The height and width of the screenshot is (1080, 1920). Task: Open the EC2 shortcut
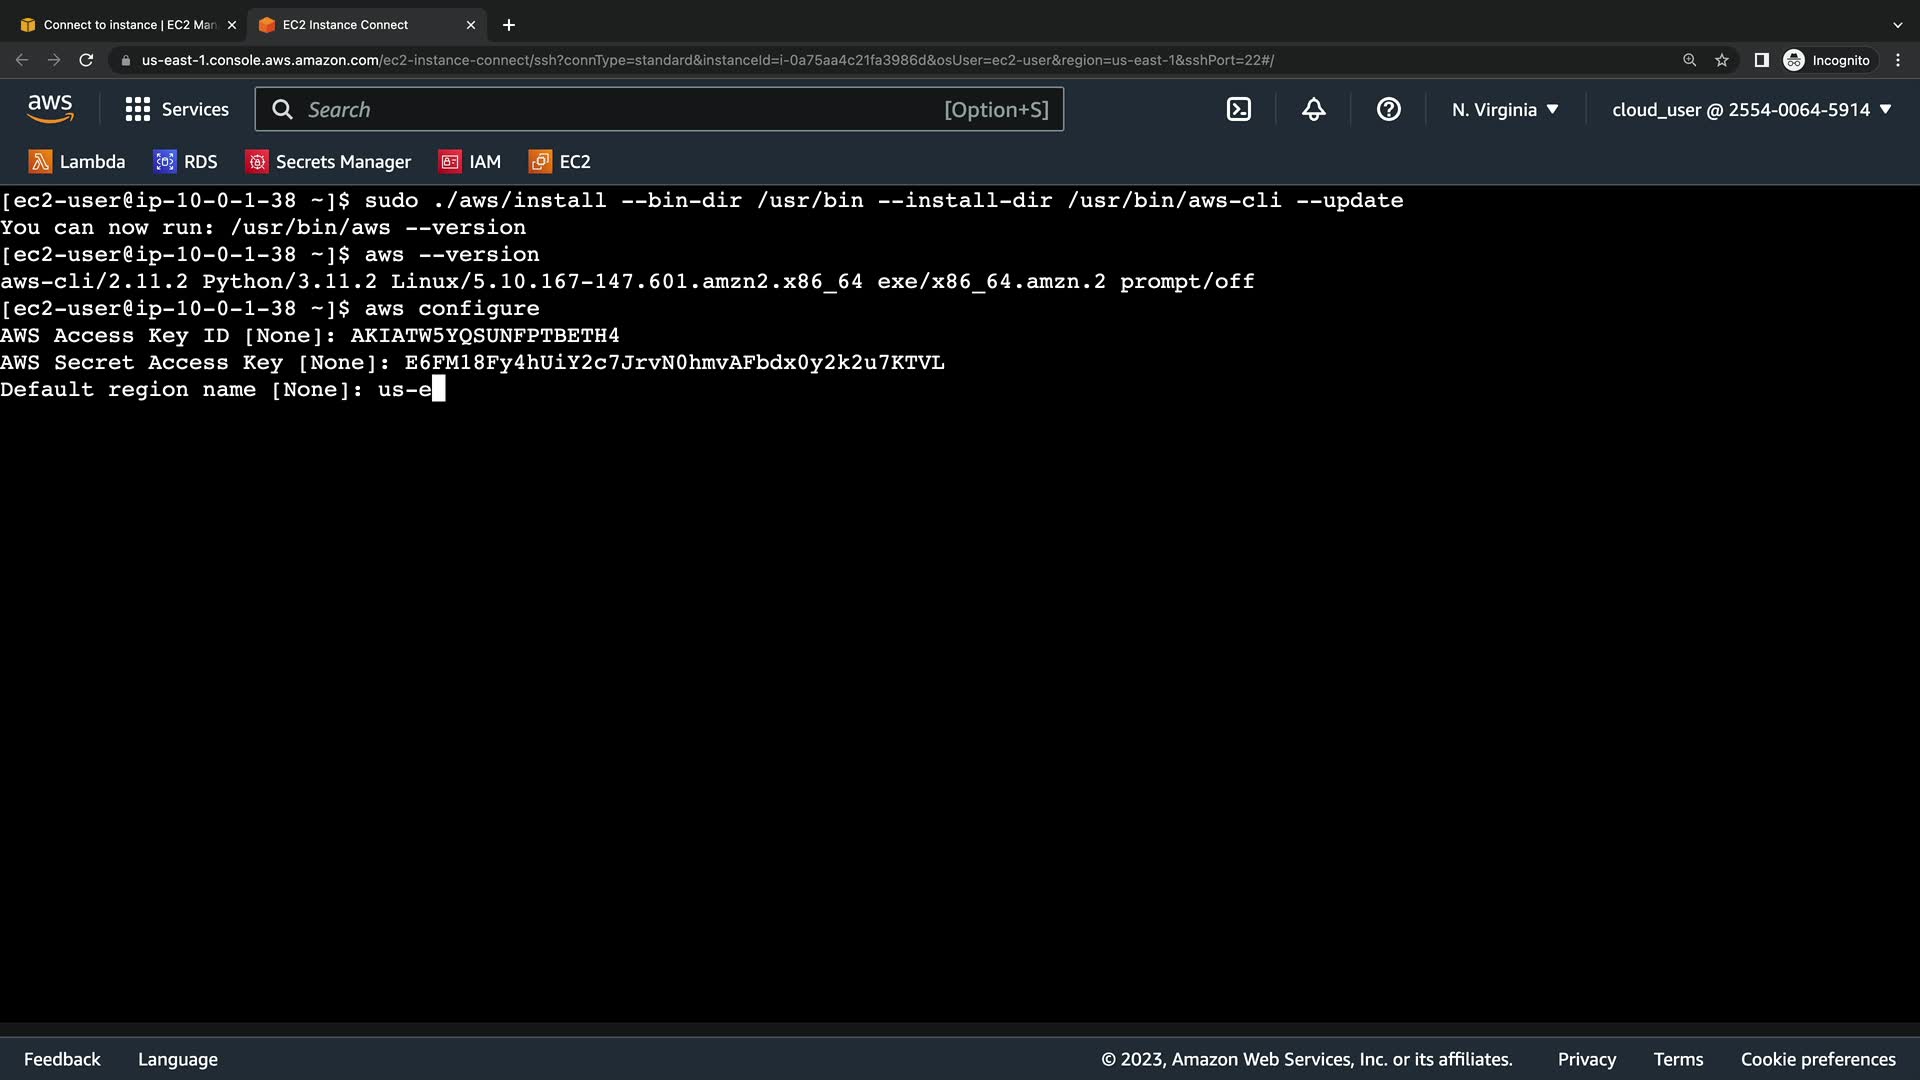[560, 162]
